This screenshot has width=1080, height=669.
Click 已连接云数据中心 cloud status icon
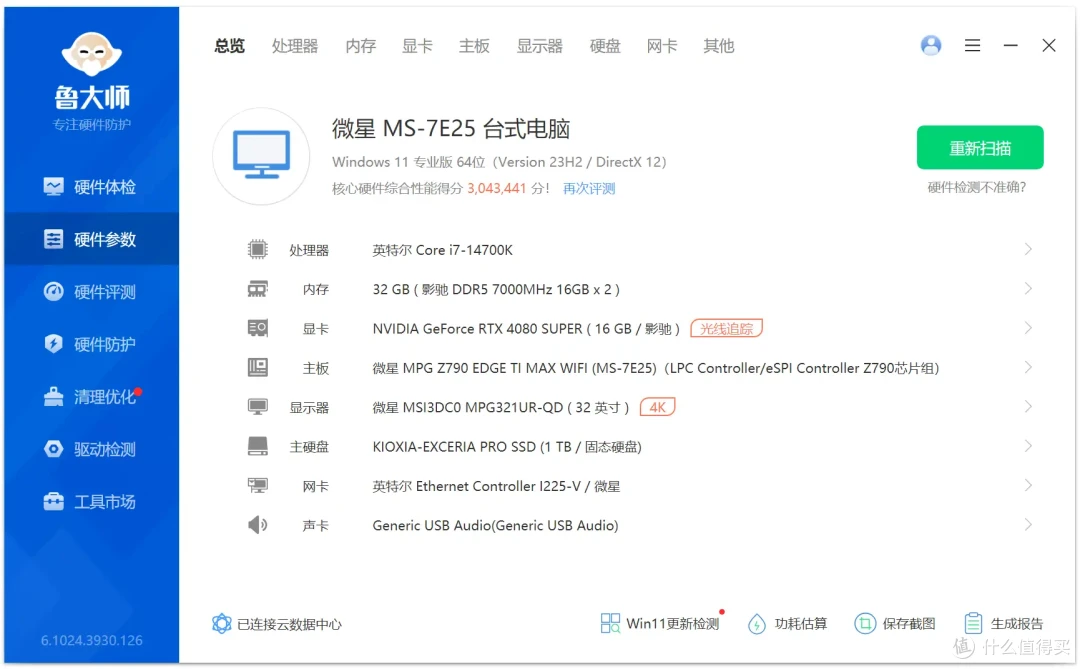coord(221,624)
